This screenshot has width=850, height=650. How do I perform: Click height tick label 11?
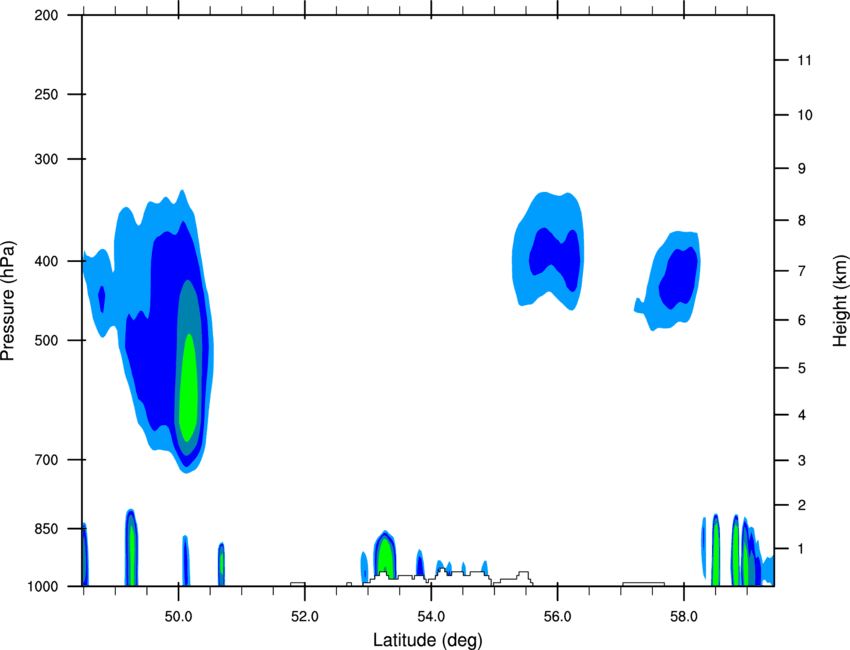point(804,60)
